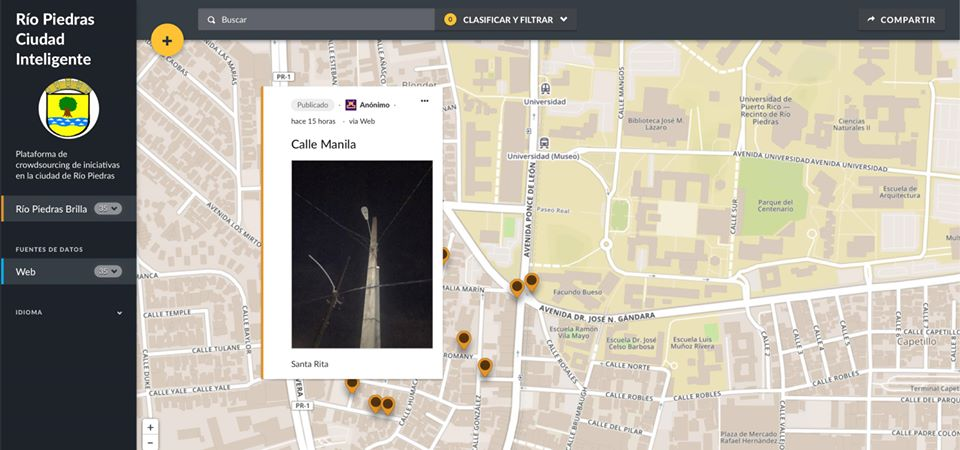Screen dimensions: 960x450
Task: Zoom in the map with plus
Action: [151, 427]
